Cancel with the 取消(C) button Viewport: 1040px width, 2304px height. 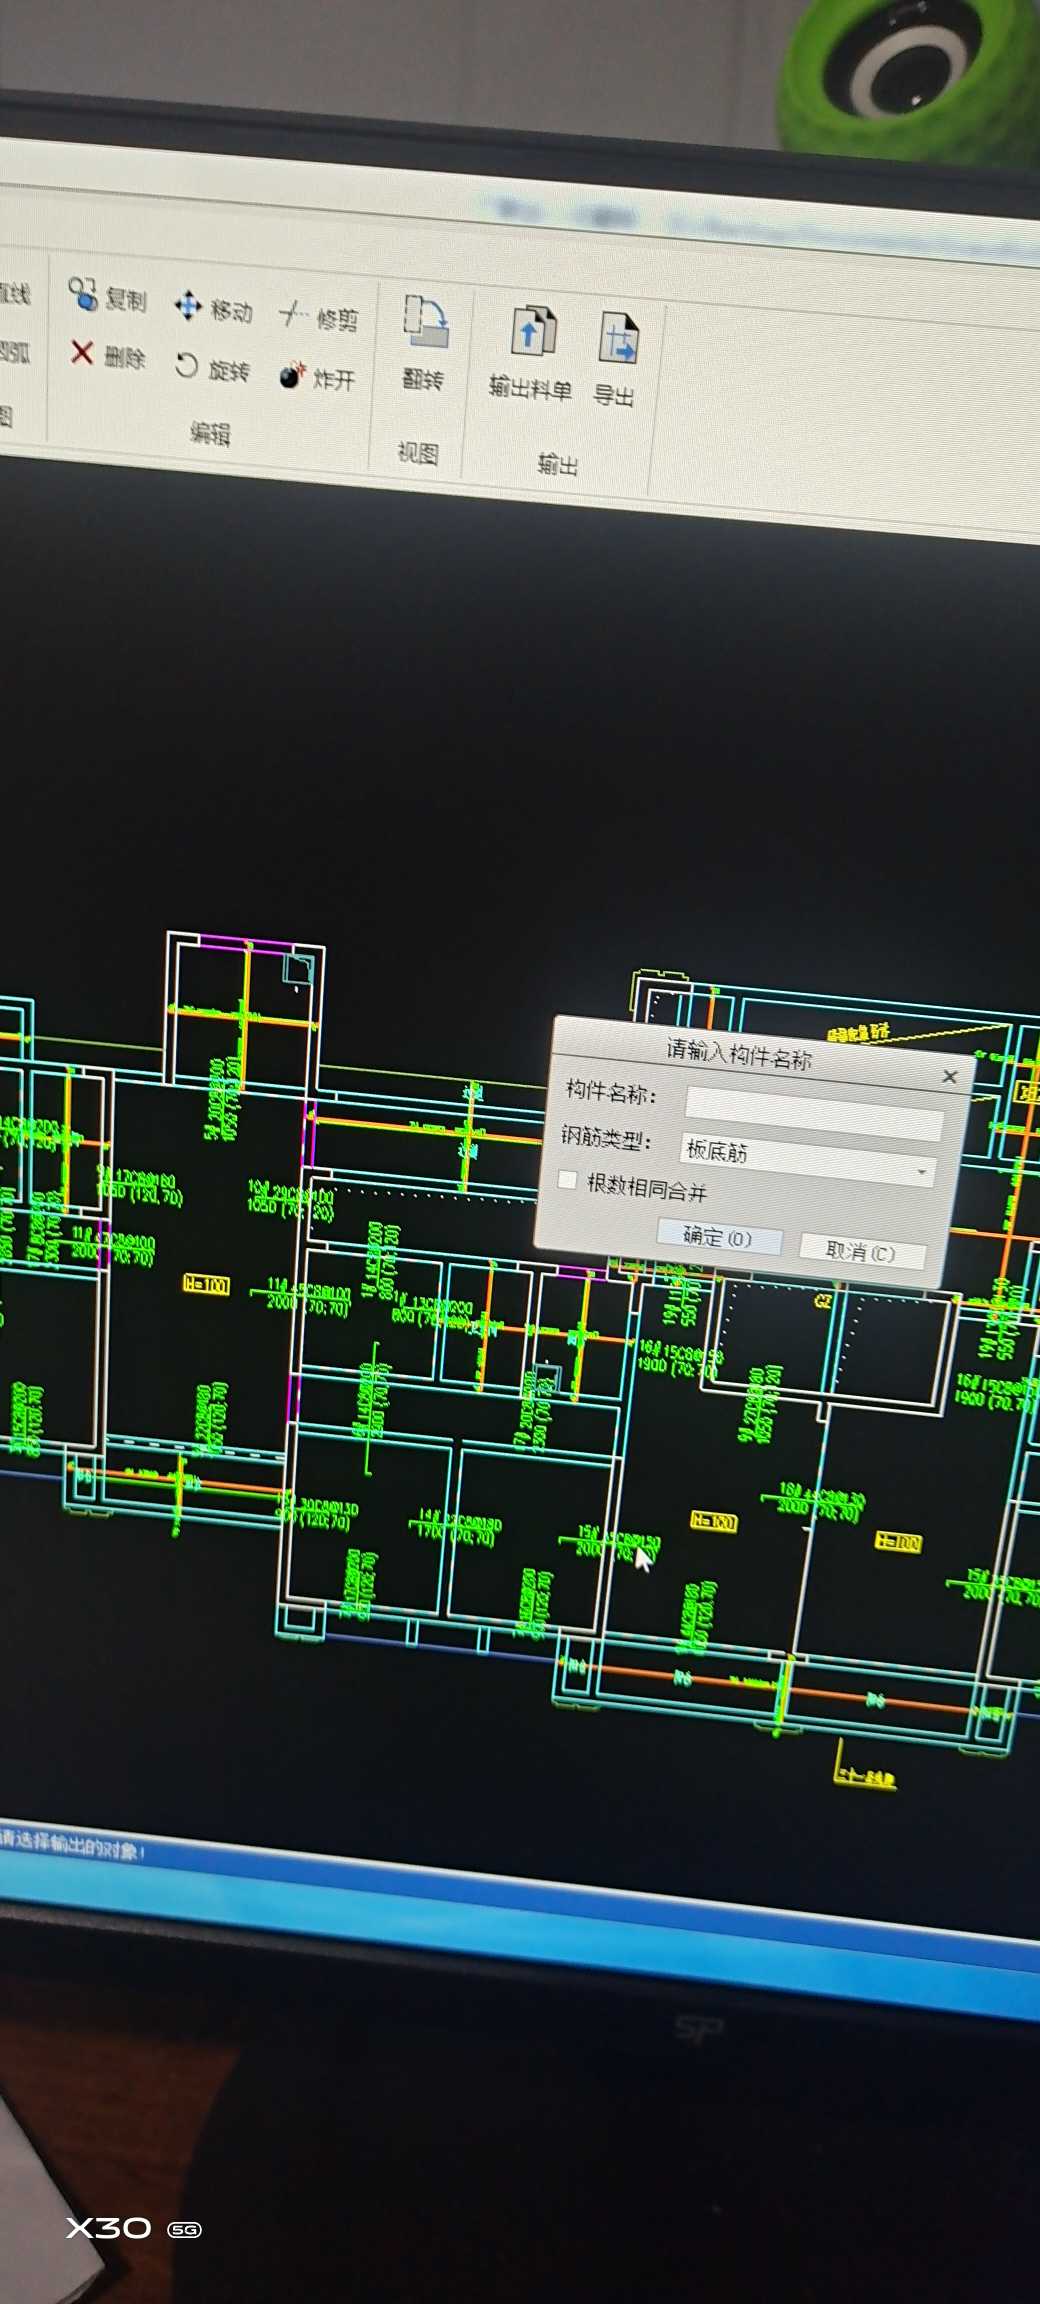(x=861, y=1251)
